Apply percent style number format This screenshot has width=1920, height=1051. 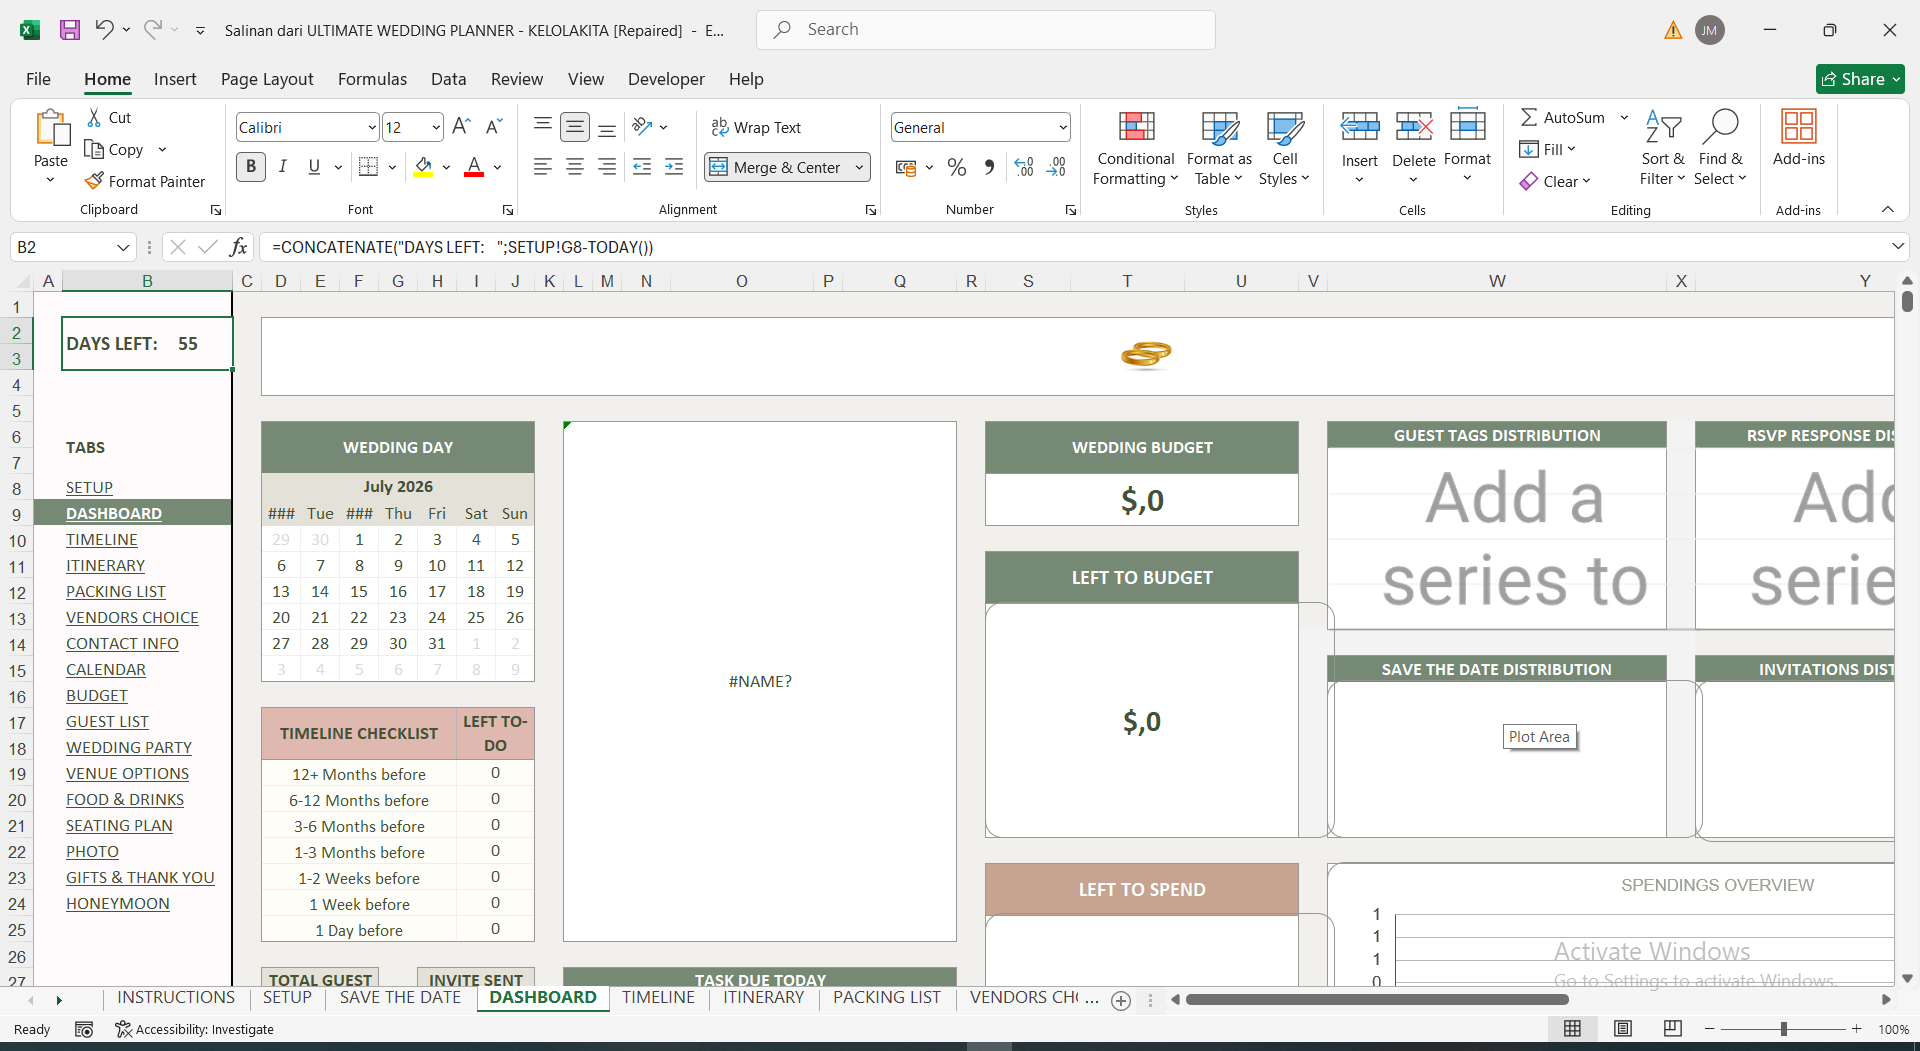tap(957, 167)
